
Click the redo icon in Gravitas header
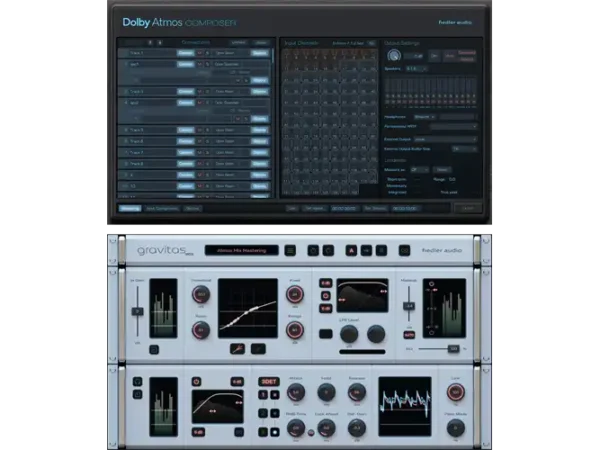328,251
